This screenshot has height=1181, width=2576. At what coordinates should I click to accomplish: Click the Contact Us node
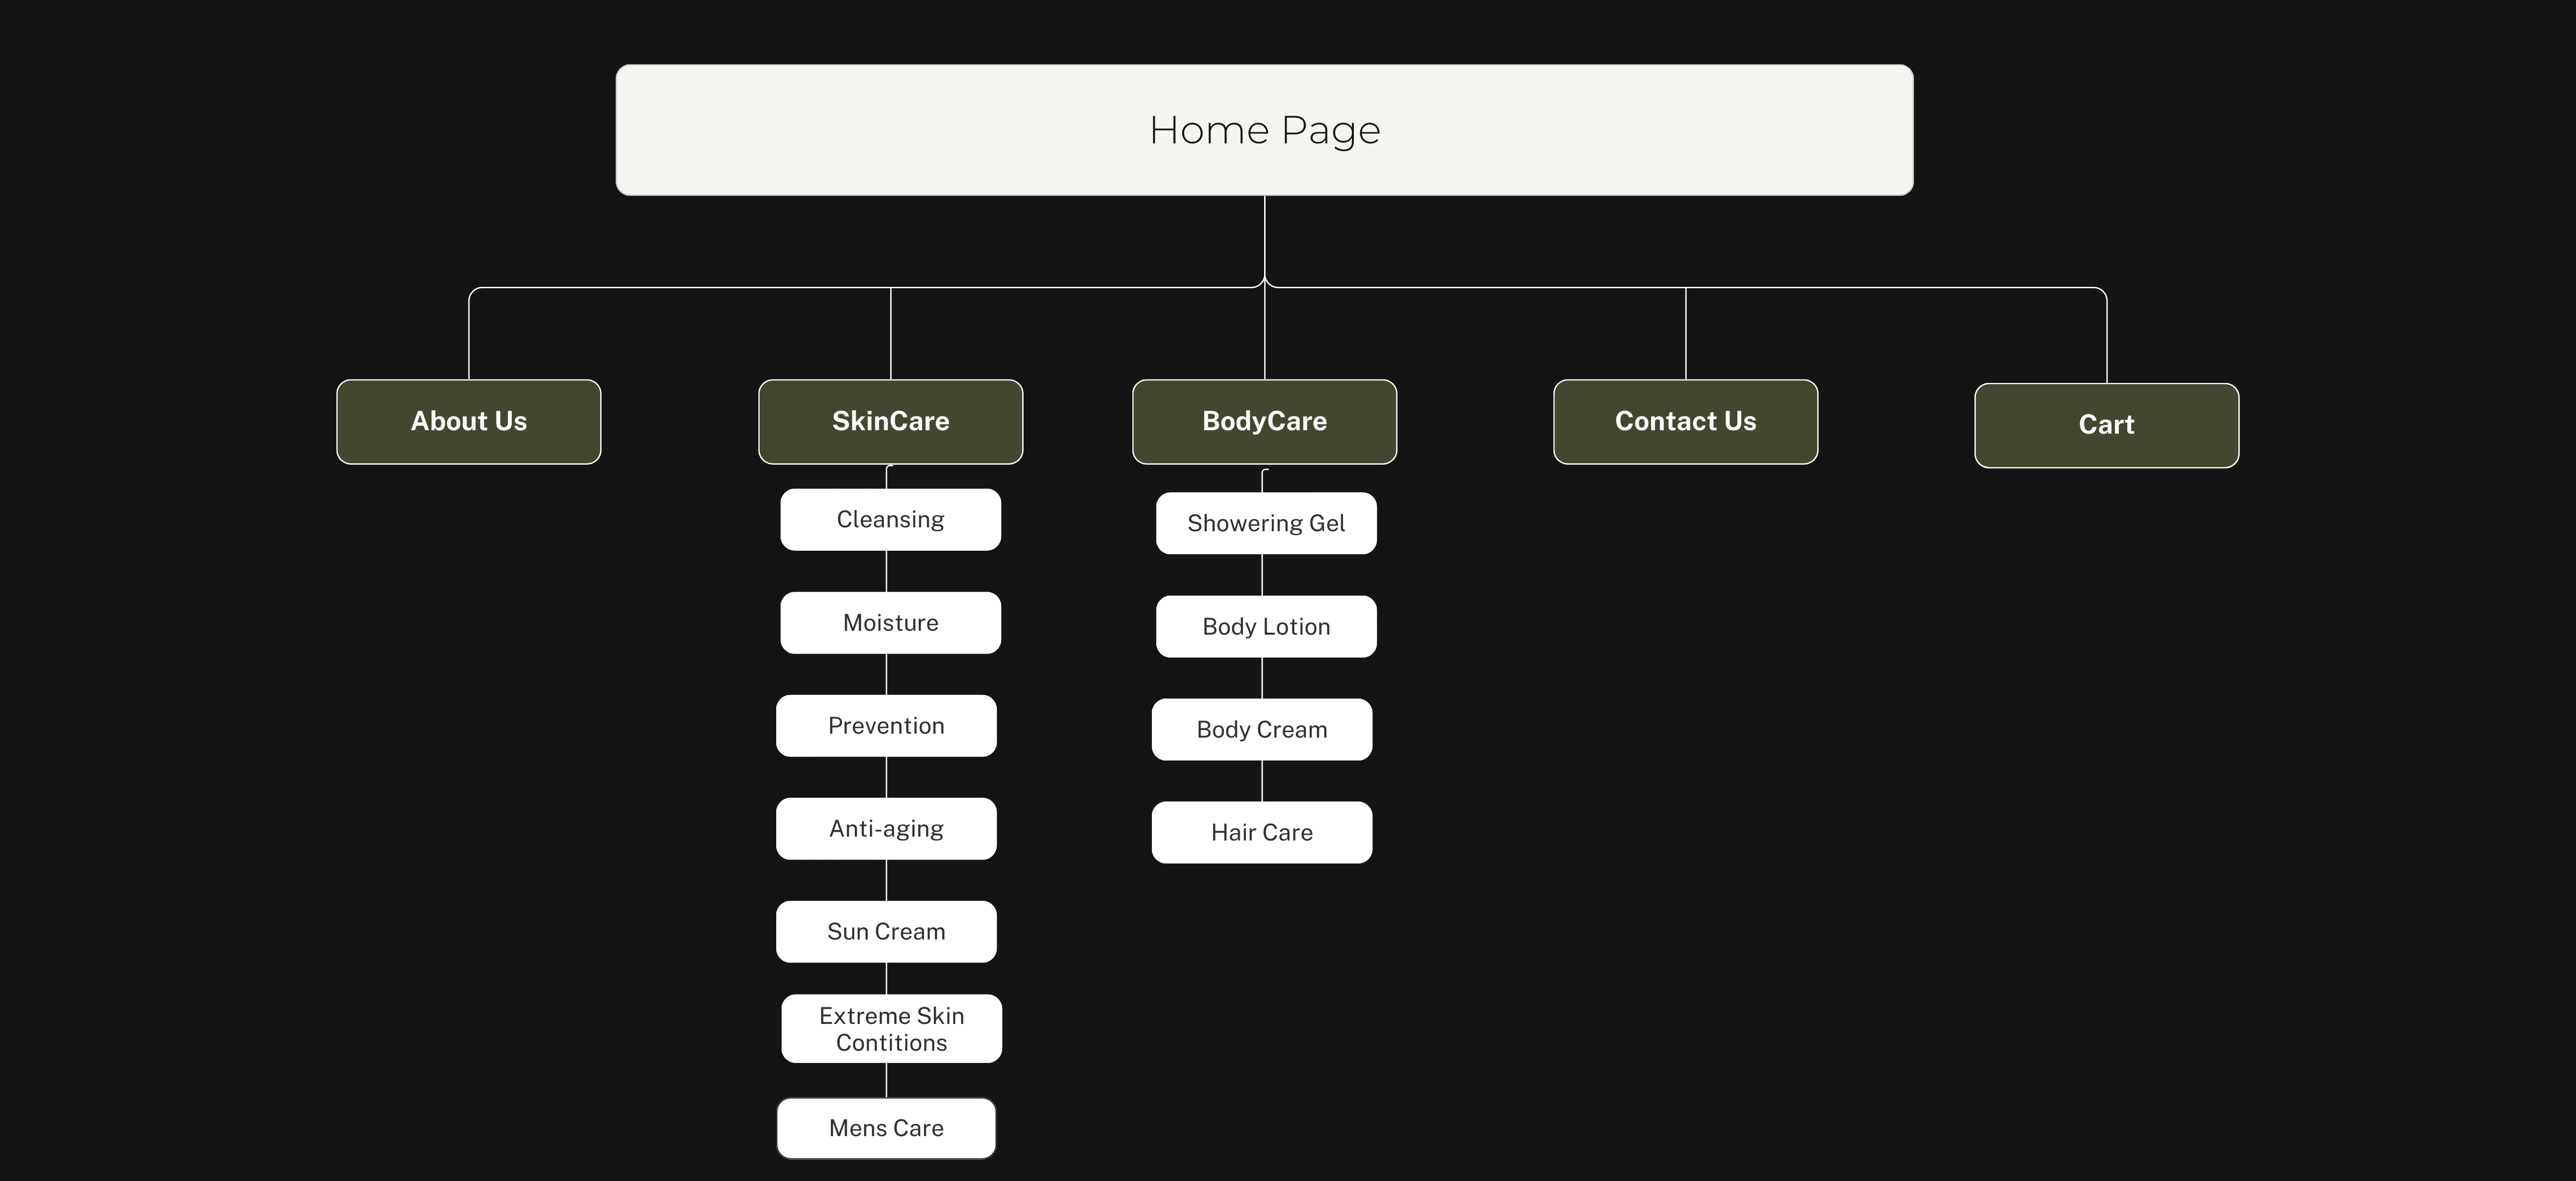tap(1685, 421)
